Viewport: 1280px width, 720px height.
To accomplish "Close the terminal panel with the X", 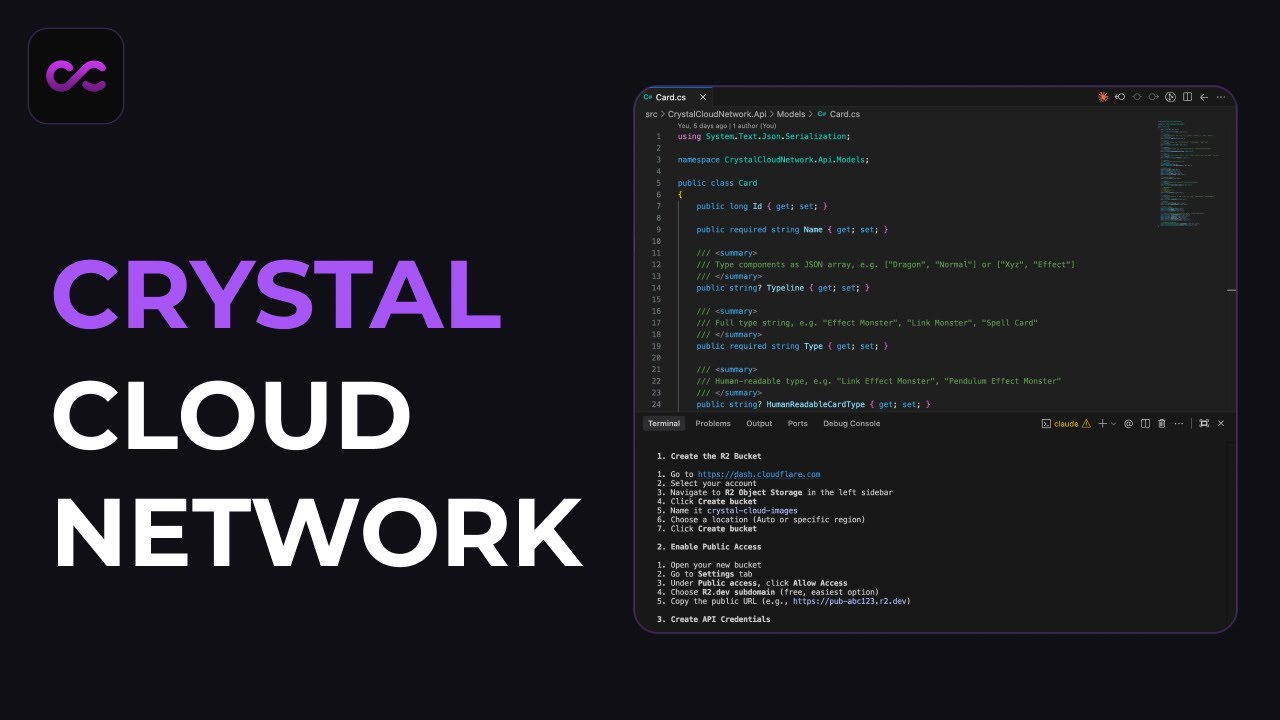I will coord(1221,424).
